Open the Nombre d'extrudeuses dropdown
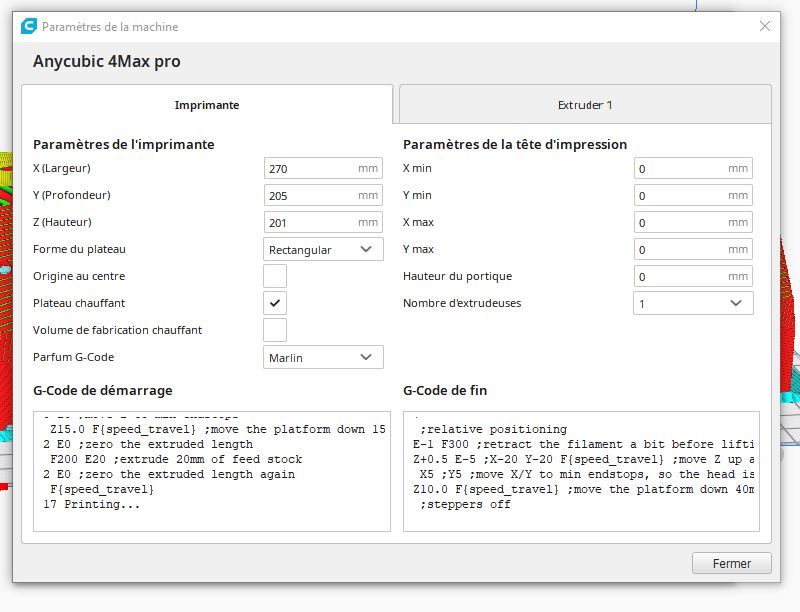The image size is (800, 612). 692,303
